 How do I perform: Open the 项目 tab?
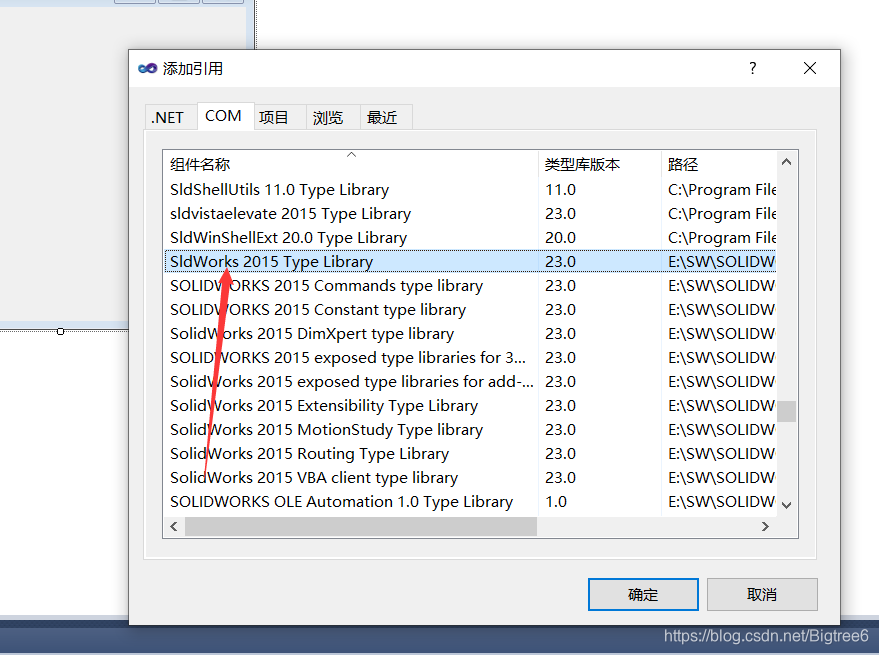(x=279, y=117)
